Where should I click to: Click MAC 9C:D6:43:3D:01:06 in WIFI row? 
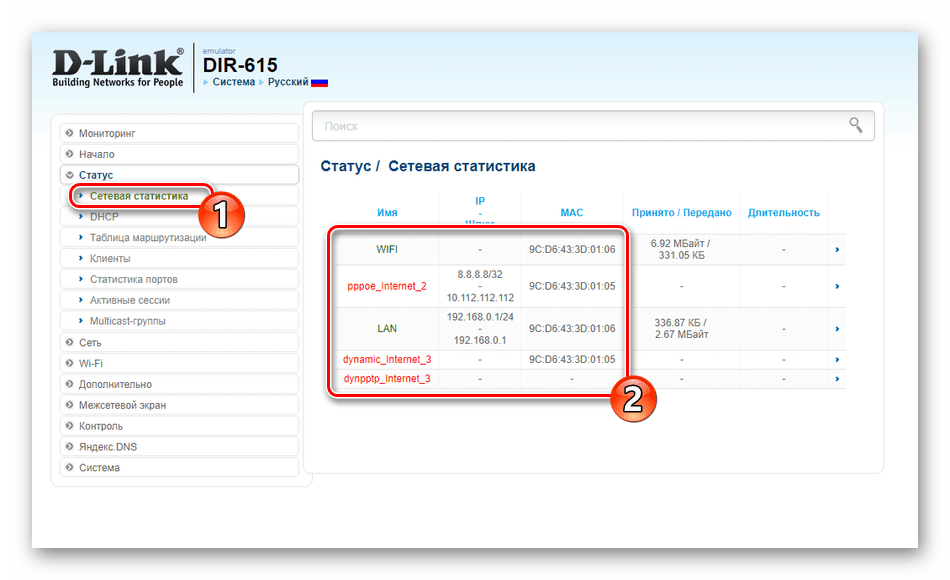(572, 250)
